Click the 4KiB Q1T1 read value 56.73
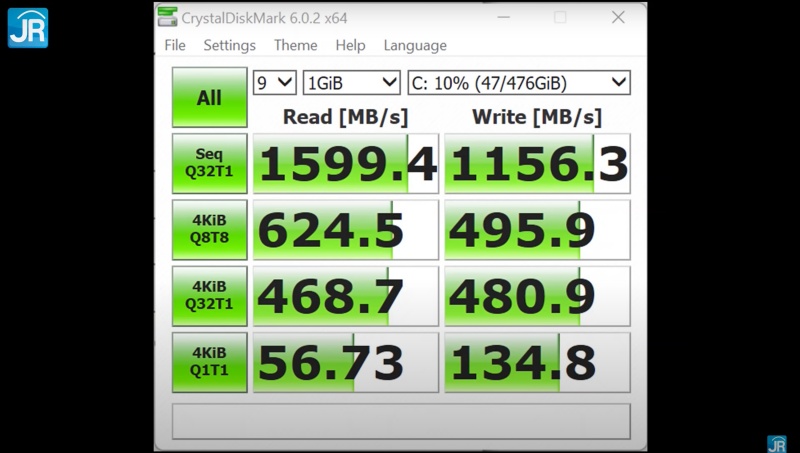Screen dimensions: 800x453 point(346,362)
